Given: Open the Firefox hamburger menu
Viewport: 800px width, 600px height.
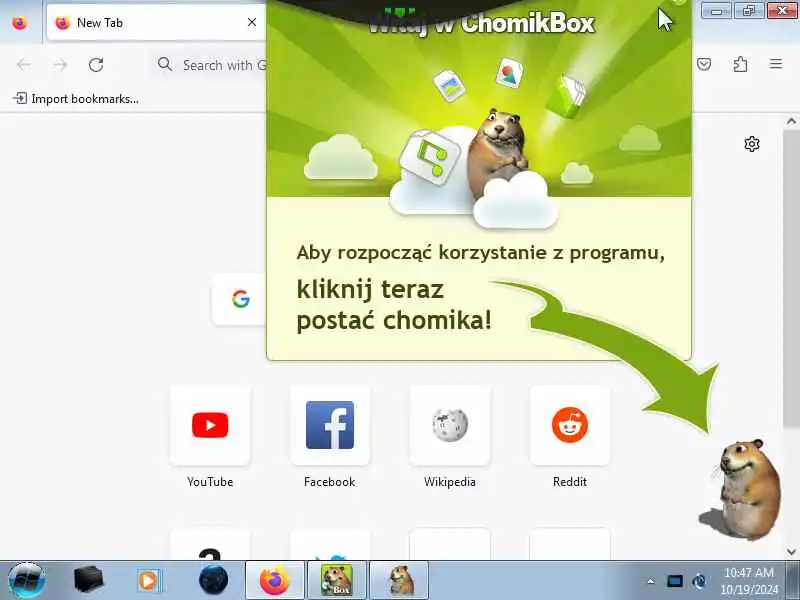Looking at the screenshot, I should point(776,64).
